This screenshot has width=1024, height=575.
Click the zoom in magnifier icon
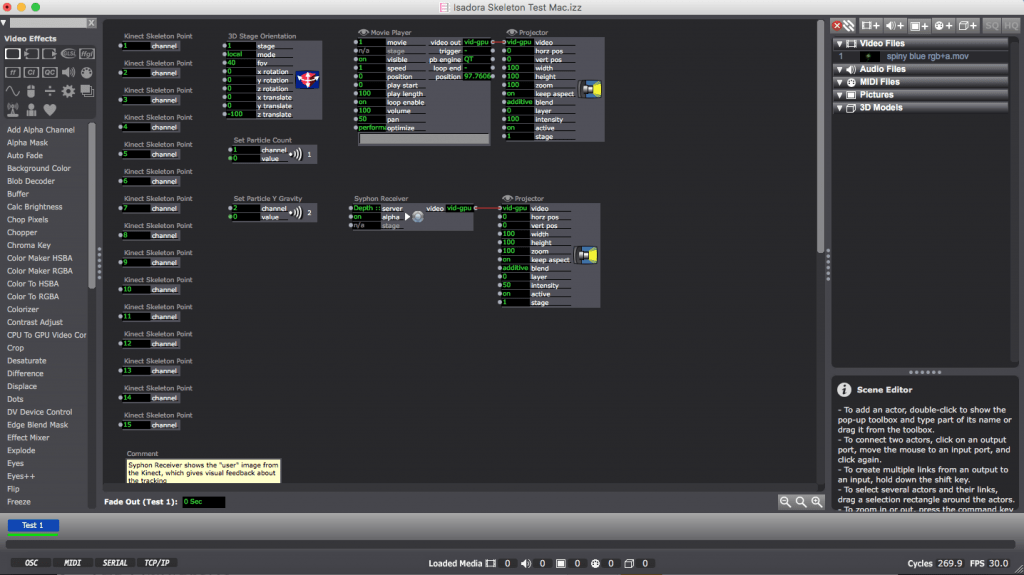[817, 502]
